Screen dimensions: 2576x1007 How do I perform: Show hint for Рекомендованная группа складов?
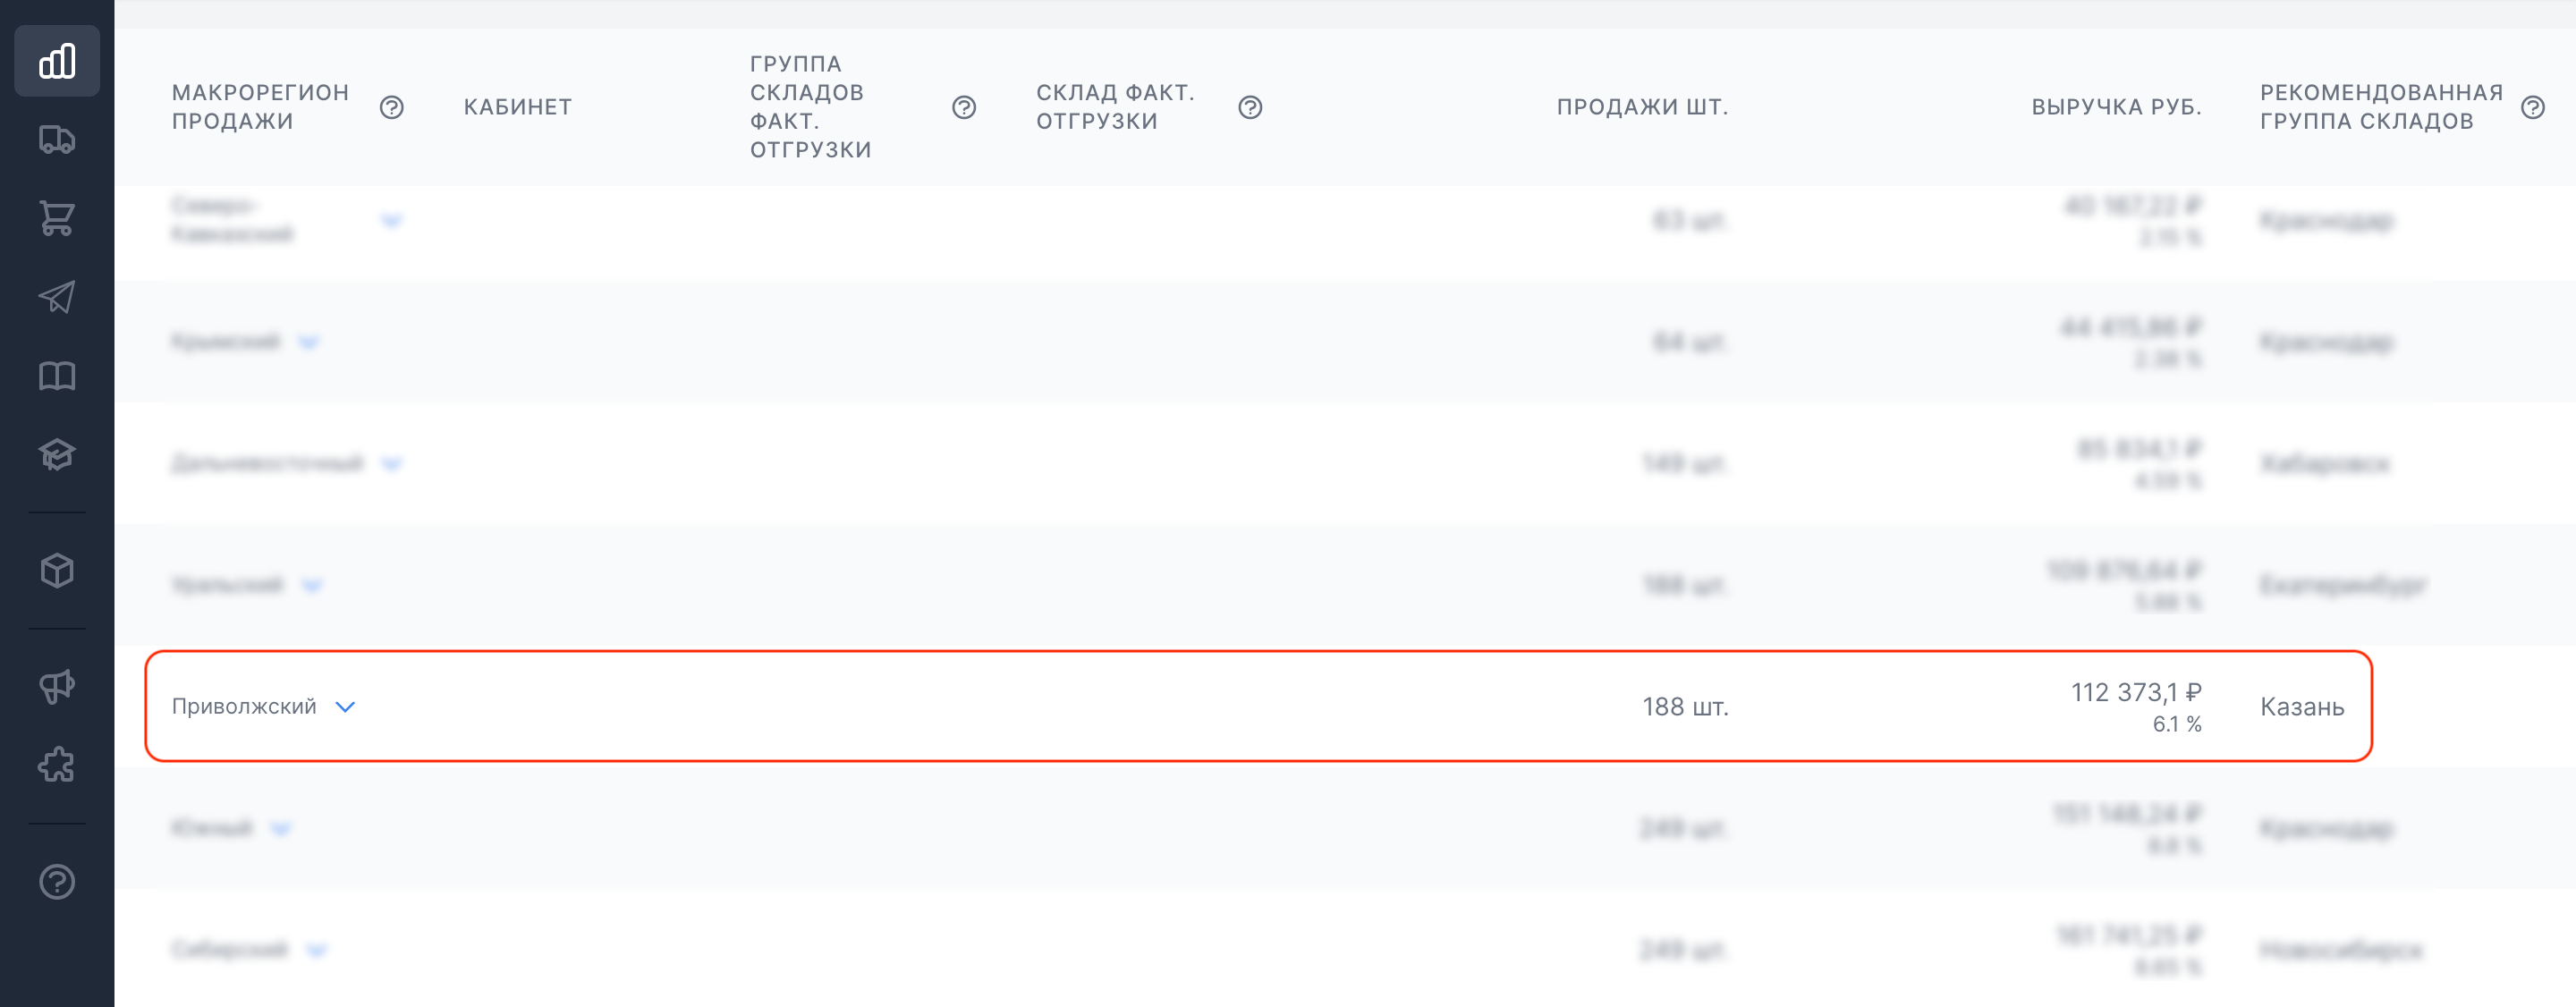[2533, 107]
